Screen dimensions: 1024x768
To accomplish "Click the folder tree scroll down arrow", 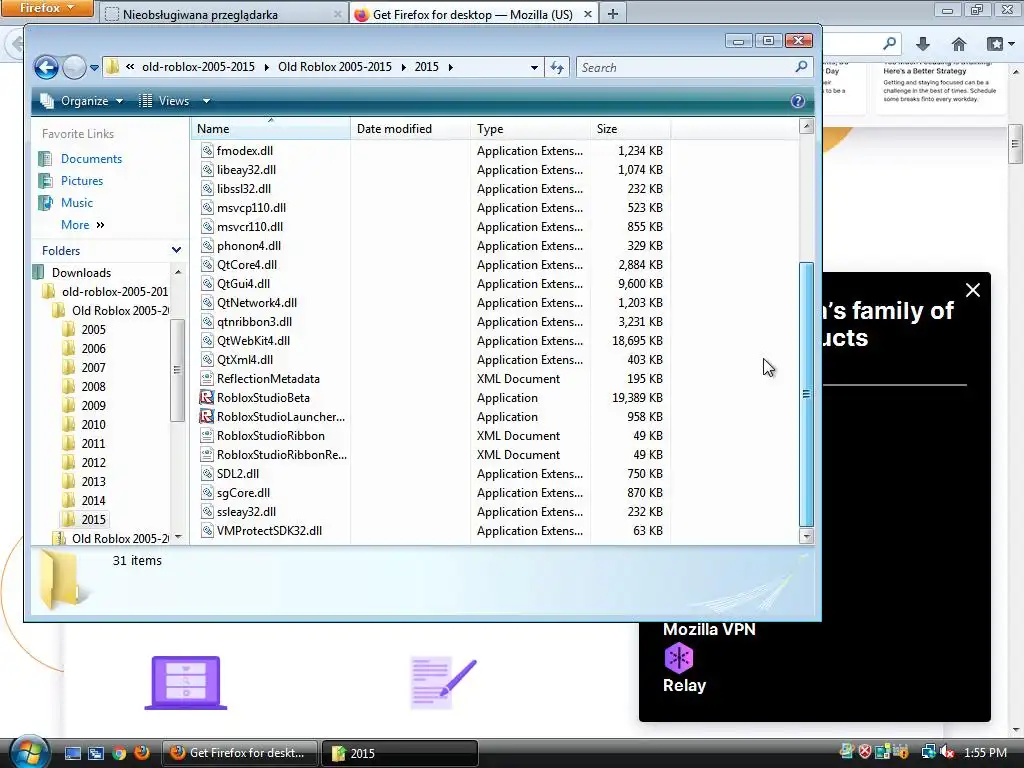I will (x=178, y=537).
